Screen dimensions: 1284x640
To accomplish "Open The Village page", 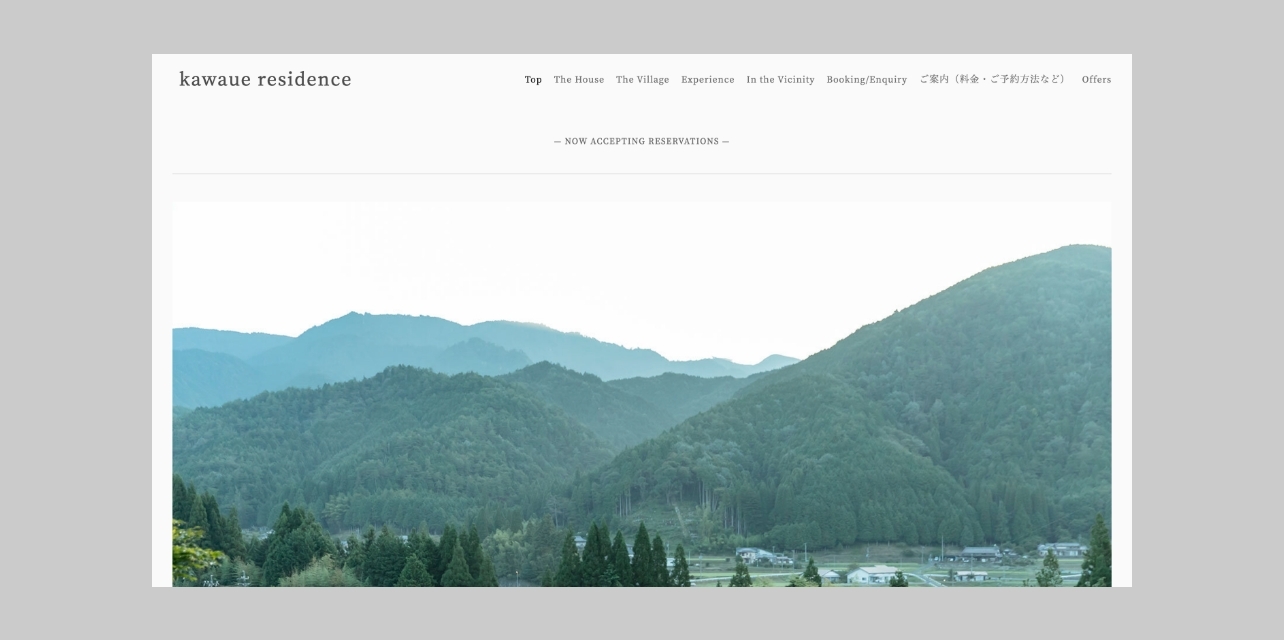I will [x=642, y=80].
